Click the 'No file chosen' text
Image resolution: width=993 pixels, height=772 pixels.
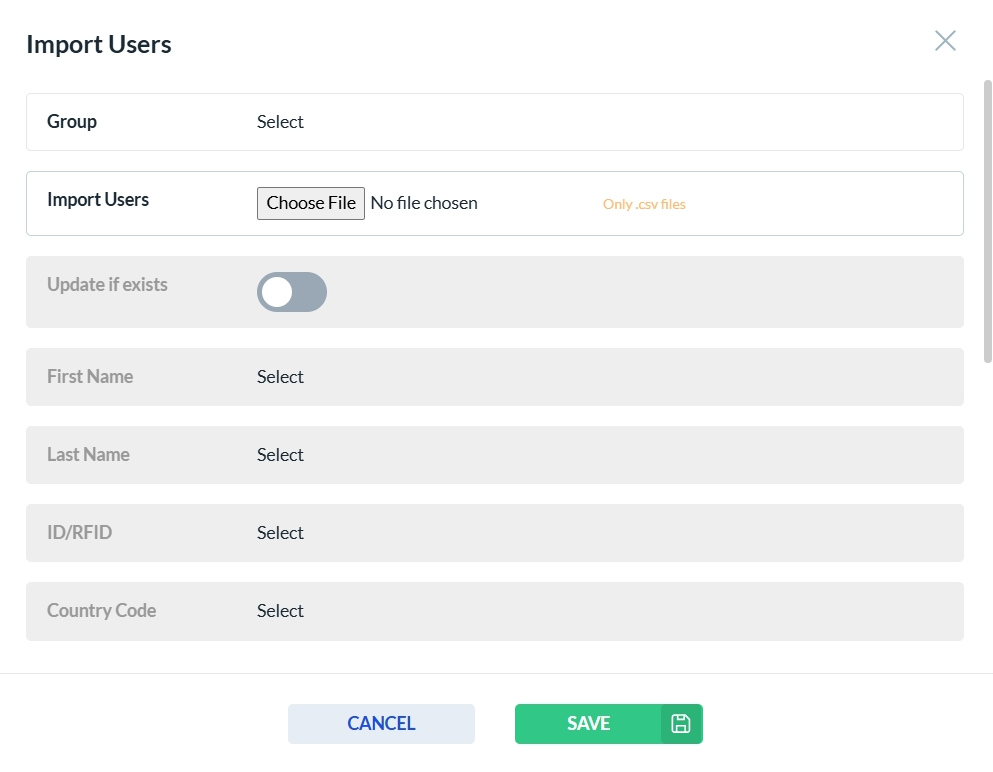pyautogui.click(x=424, y=203)
